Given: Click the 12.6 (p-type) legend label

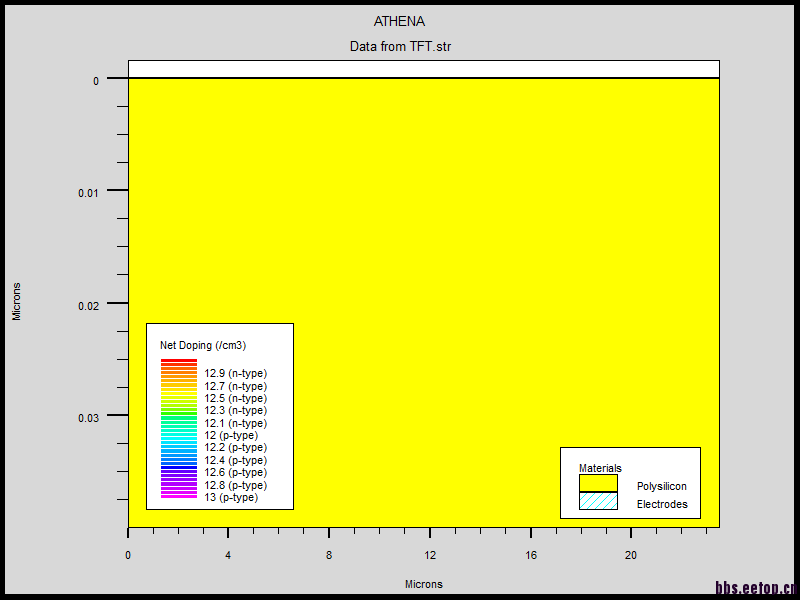Looking at the screenshot, I should click(235, 472).
